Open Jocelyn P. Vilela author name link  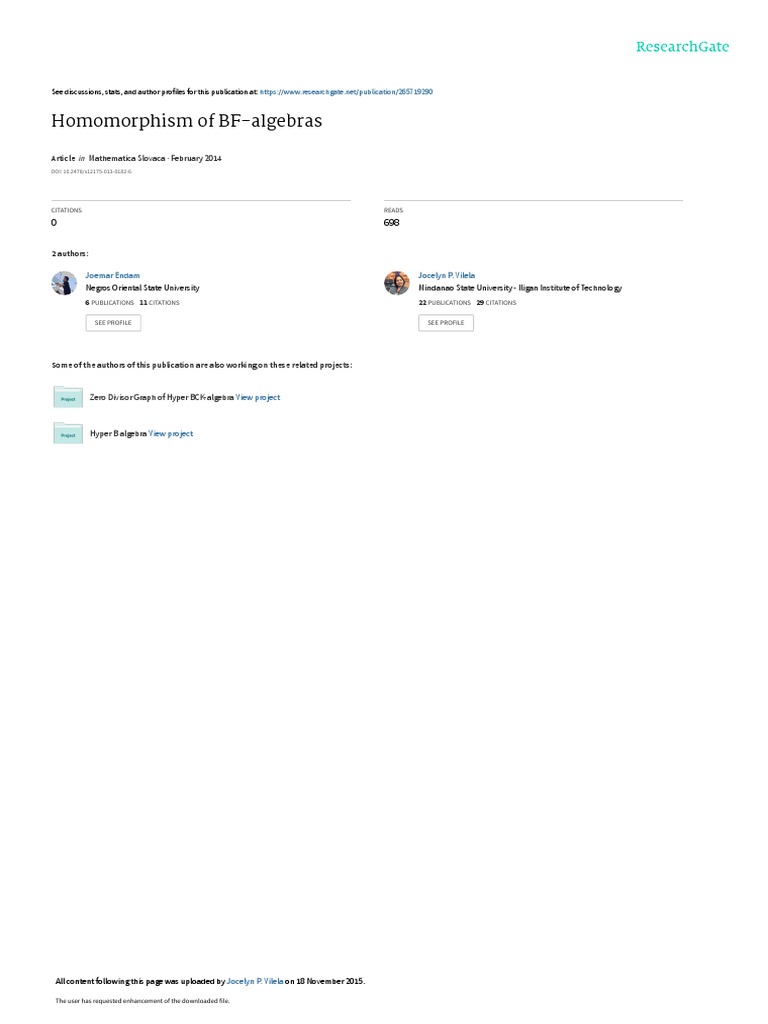447,276
